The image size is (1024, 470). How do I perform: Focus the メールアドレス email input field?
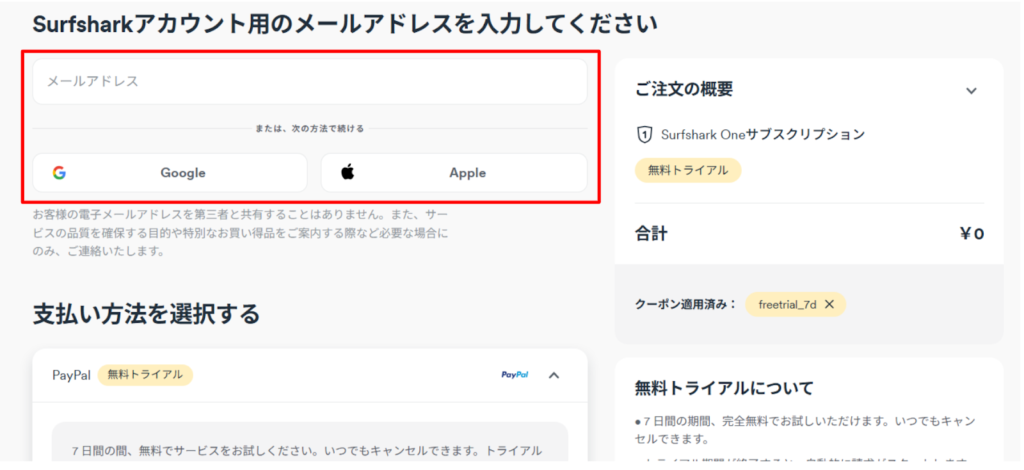[x=310, y=82]
